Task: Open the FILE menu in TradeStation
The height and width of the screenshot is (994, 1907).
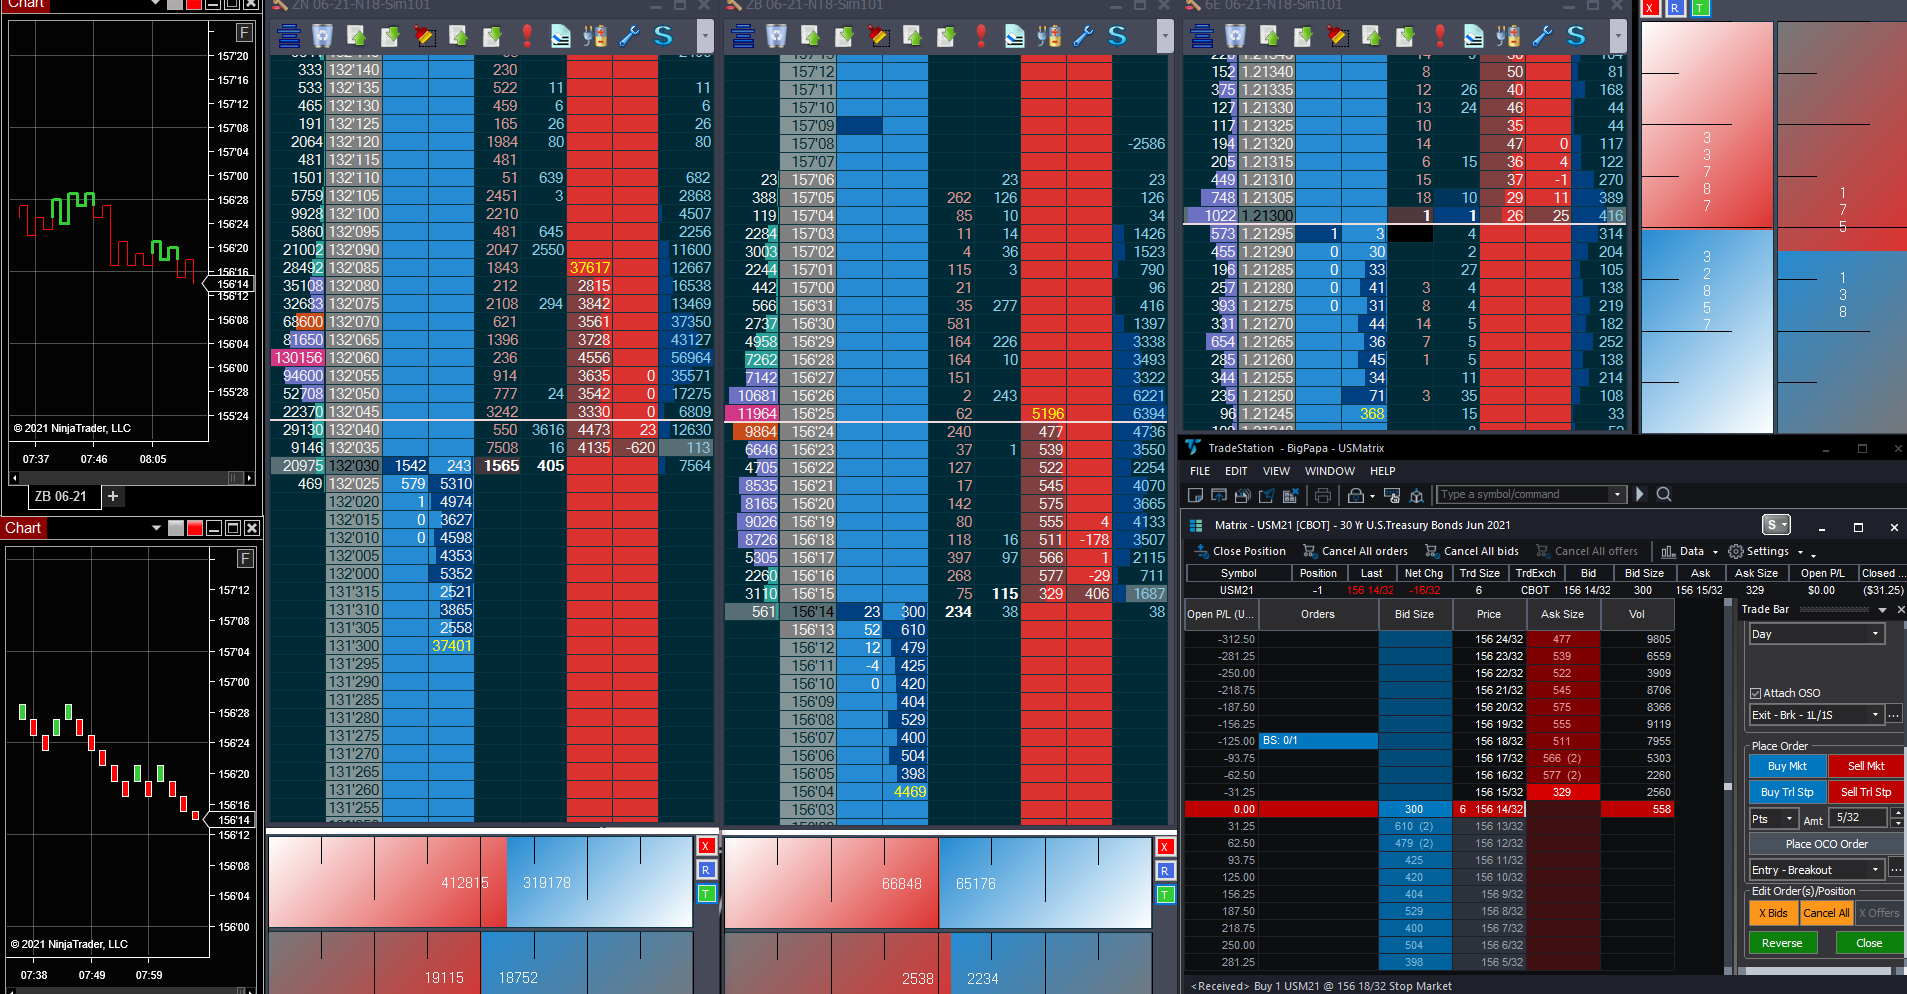Action: [1200, 471]
